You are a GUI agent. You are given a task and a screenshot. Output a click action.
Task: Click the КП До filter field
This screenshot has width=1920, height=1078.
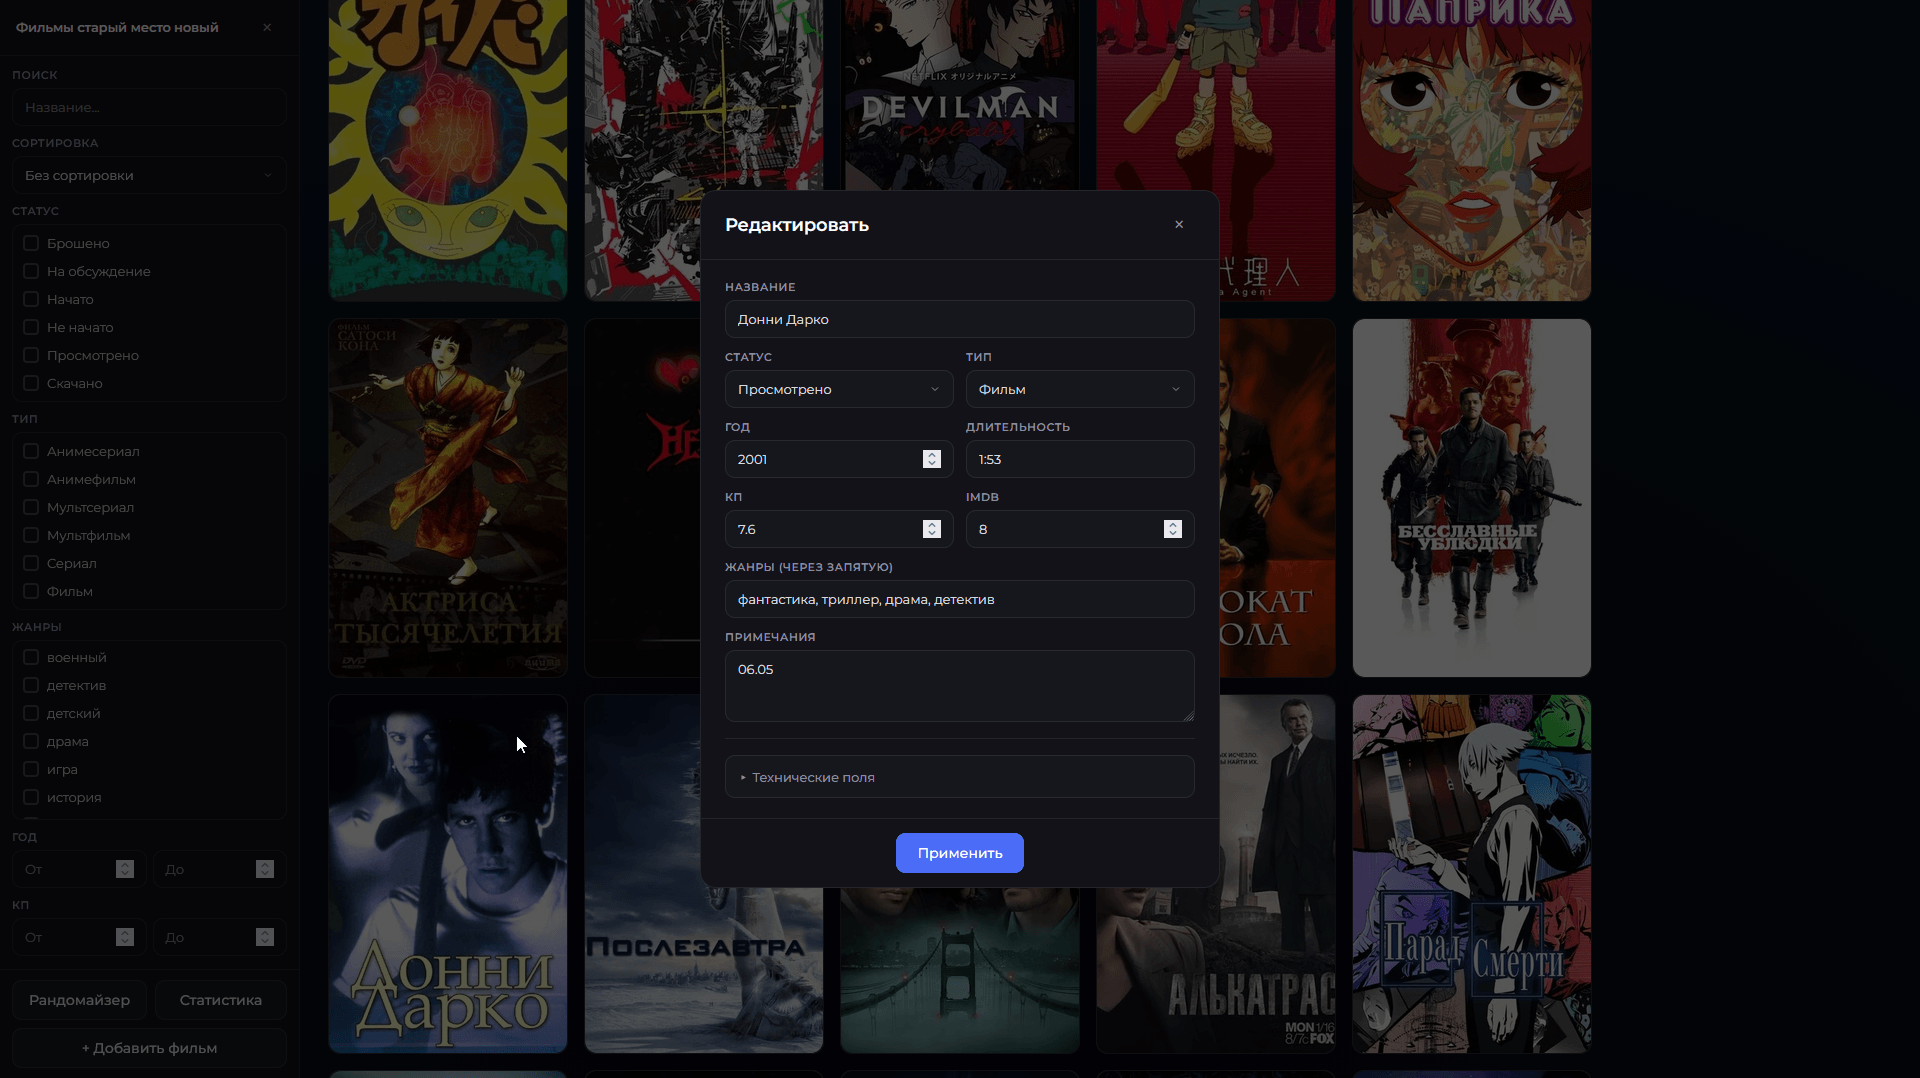219,937
